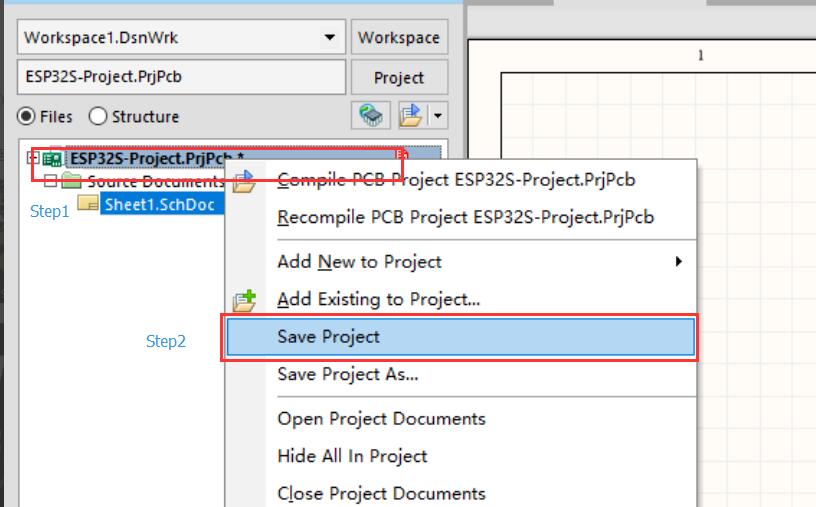816x507 pixels.
Task: Select ESP32S-Project.PrjPcb in the project tree
Action: click(x=151, y=158)
